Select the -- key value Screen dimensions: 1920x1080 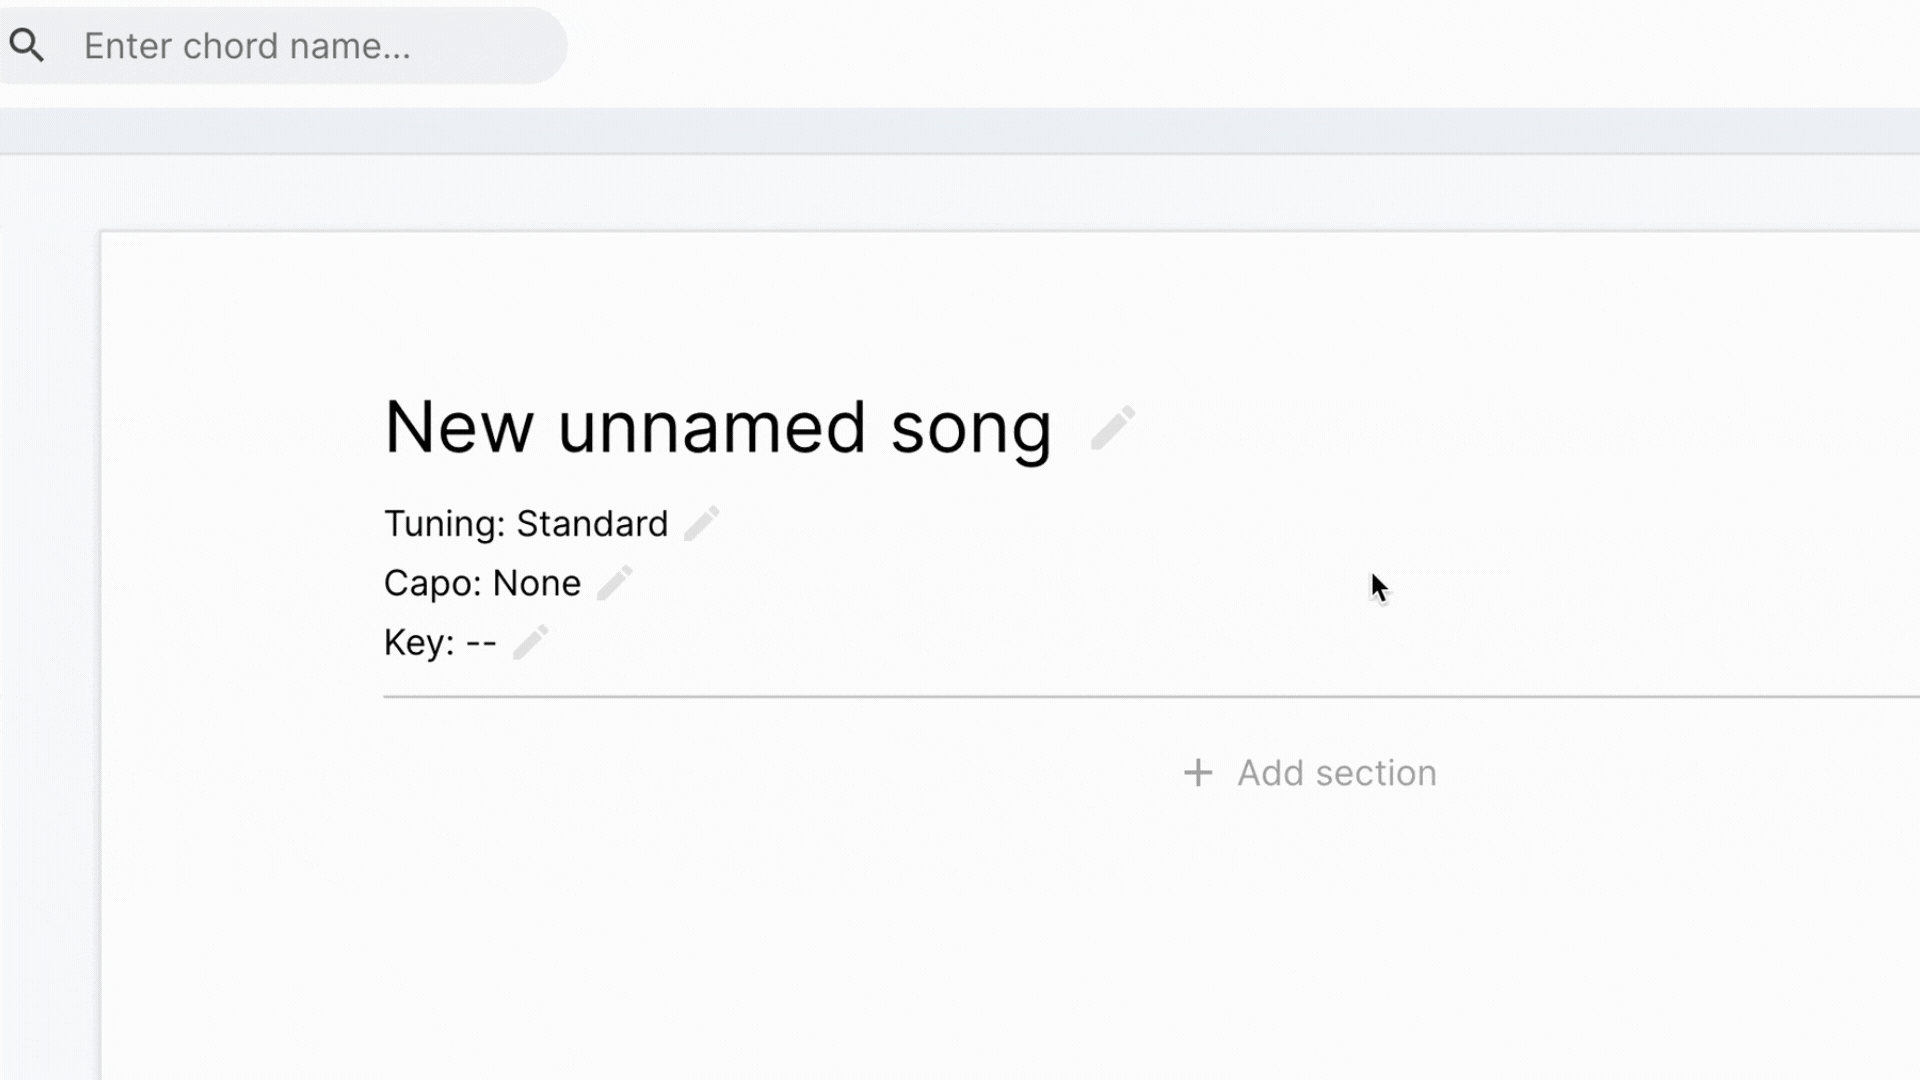pyautogui.click(x=481, y=643)
